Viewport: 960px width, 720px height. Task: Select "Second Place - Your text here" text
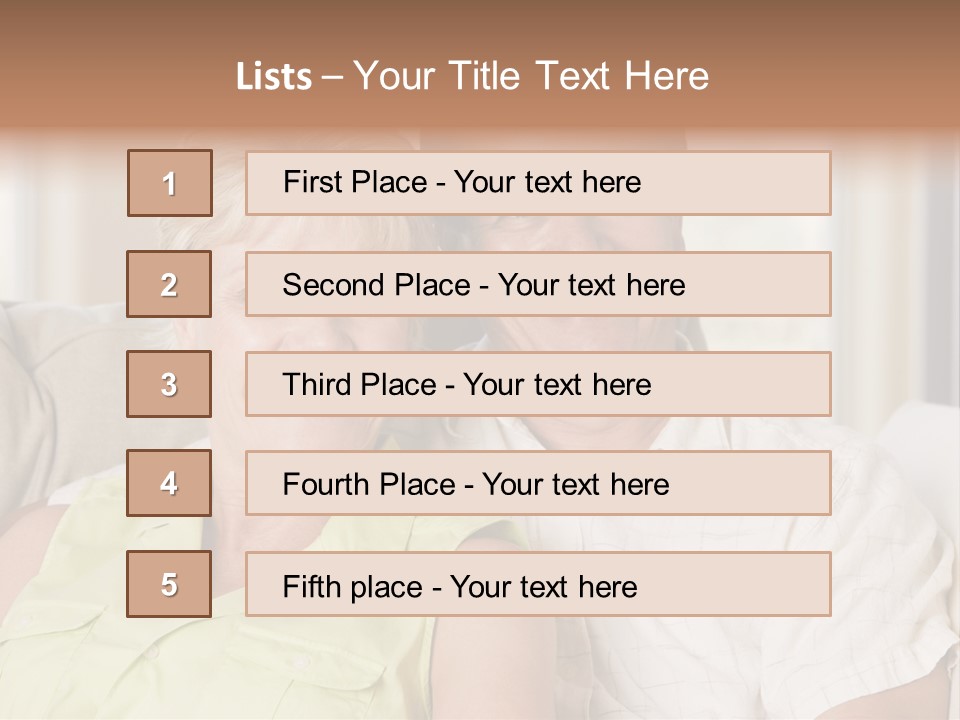point(484,285)
